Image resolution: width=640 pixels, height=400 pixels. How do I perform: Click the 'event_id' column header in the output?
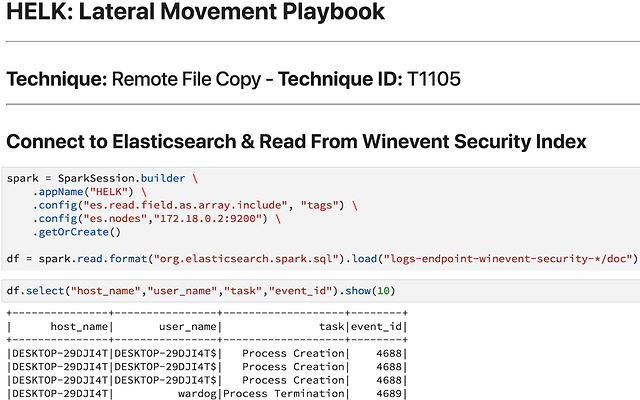[376, 327]
